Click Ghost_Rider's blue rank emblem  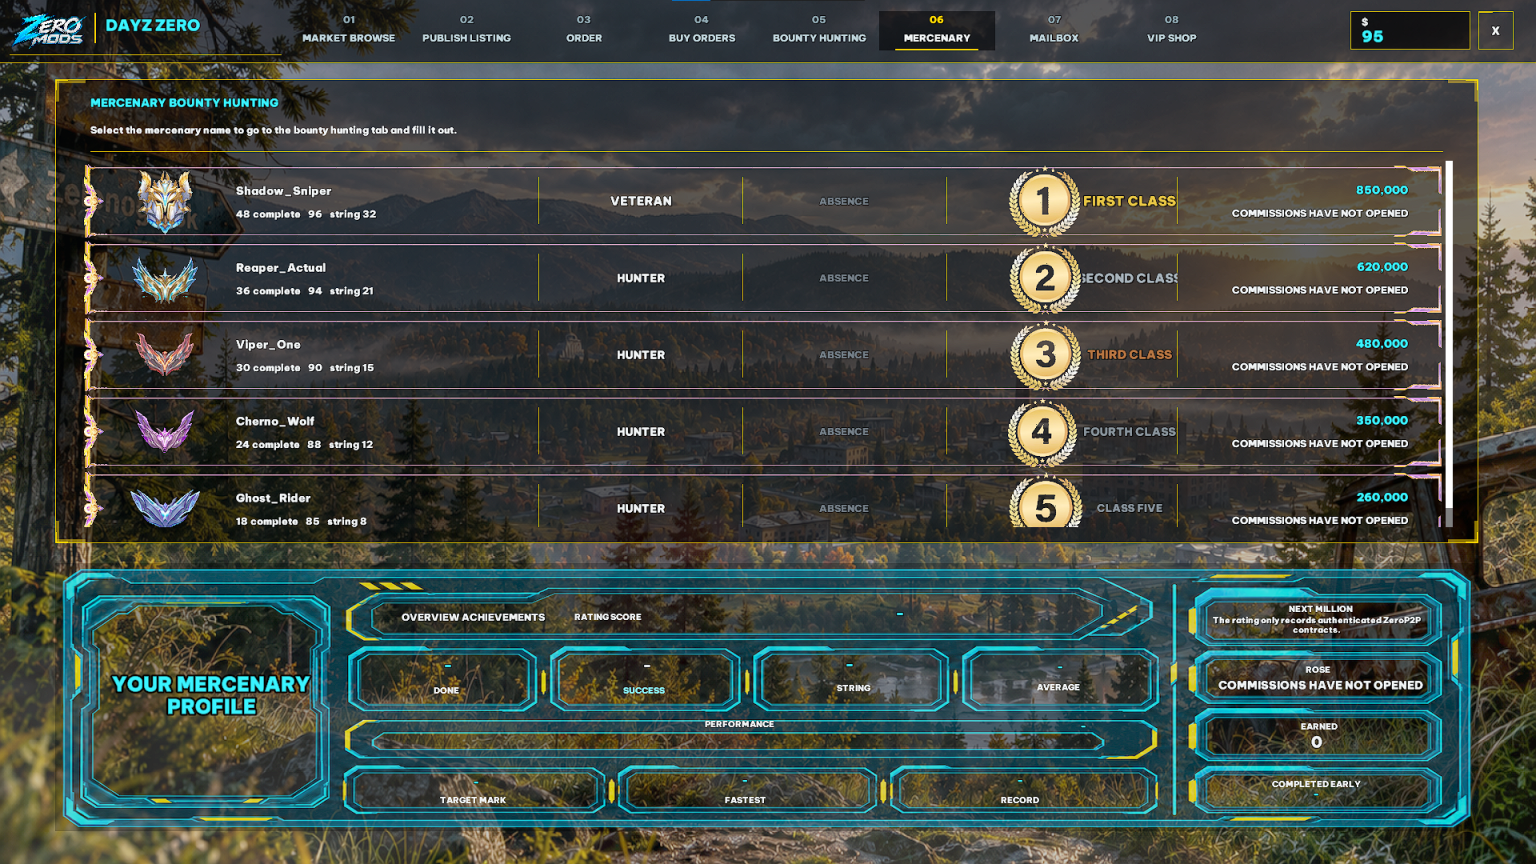click(164, 508)
